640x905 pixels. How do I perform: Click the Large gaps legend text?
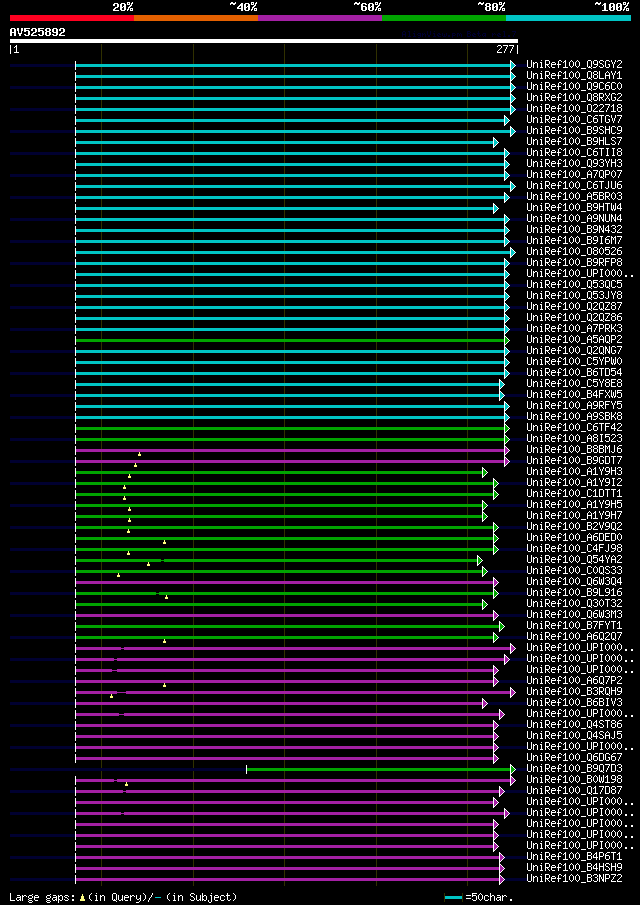point(43,897)
